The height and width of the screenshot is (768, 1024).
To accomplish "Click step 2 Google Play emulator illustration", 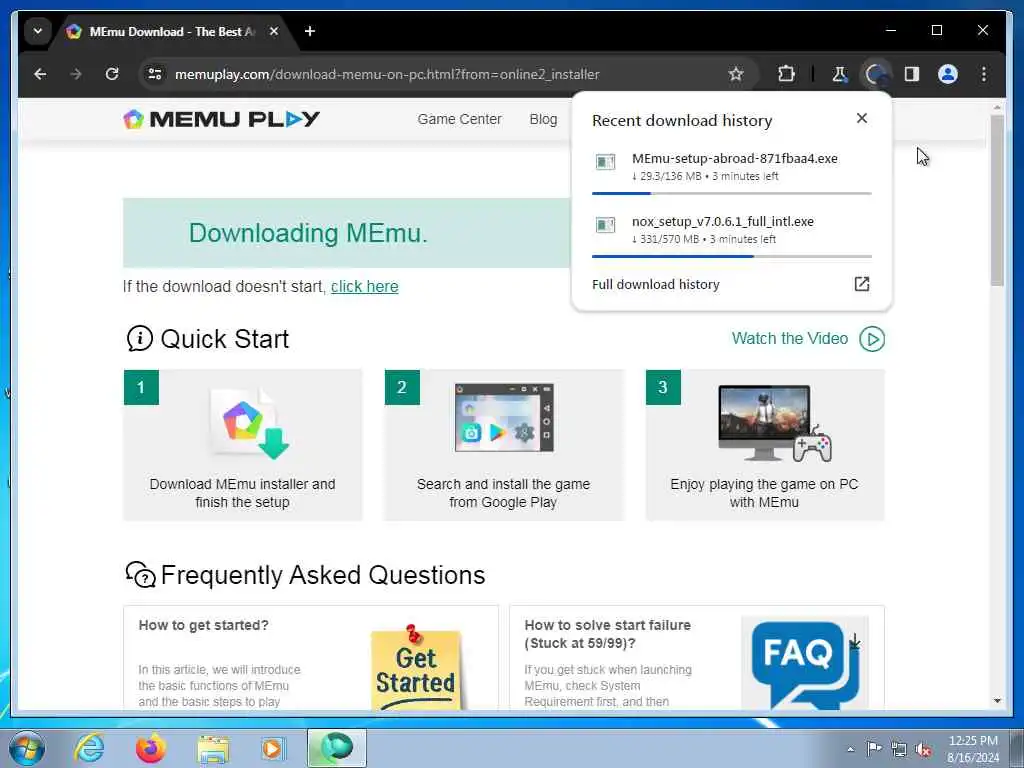I will pyautogui.click(x=504, y=418).
